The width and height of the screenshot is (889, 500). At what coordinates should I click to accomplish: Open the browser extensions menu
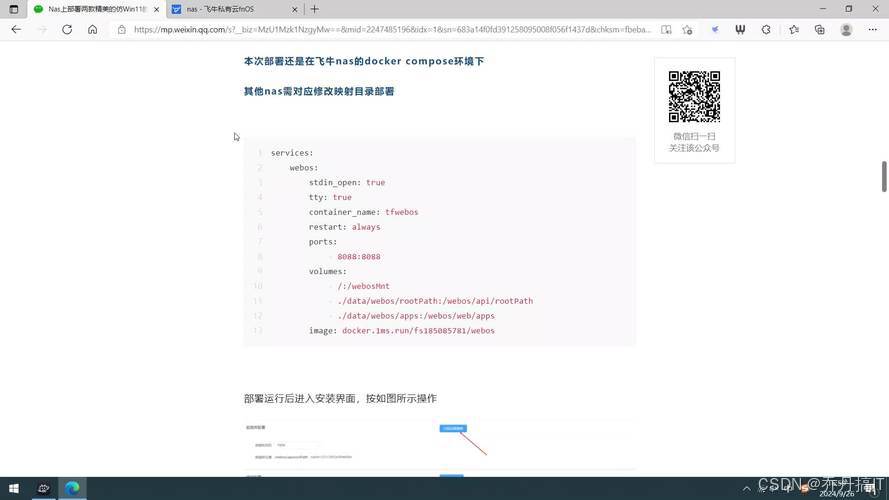(x=766, y=29)
